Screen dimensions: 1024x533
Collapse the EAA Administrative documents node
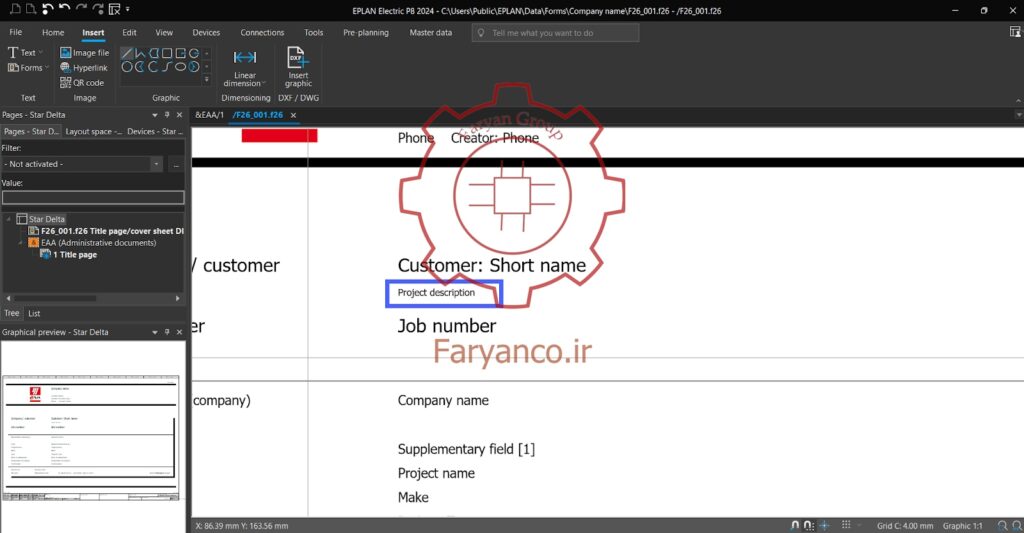(21, 242)
